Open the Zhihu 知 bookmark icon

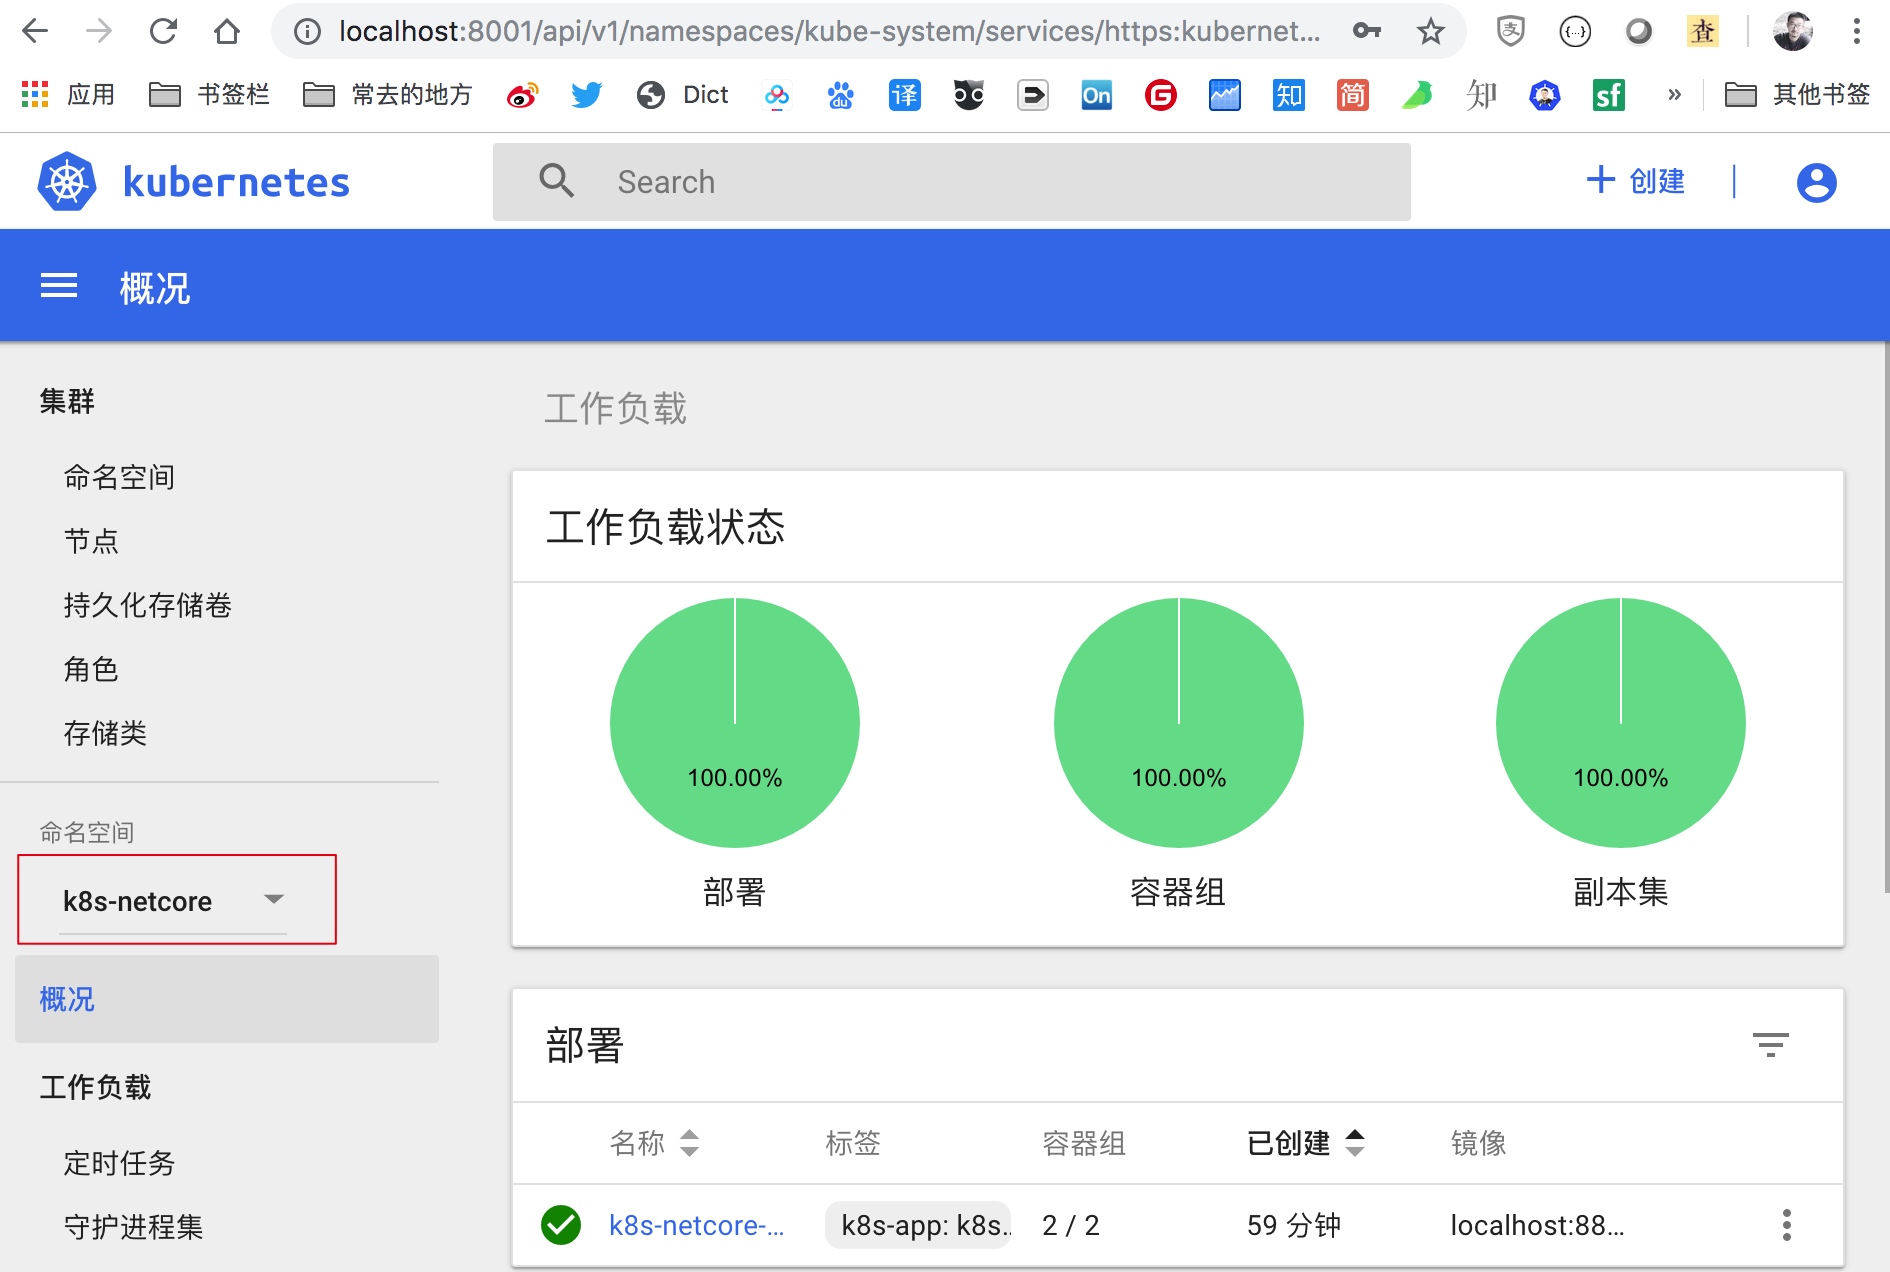point(1289,95)
